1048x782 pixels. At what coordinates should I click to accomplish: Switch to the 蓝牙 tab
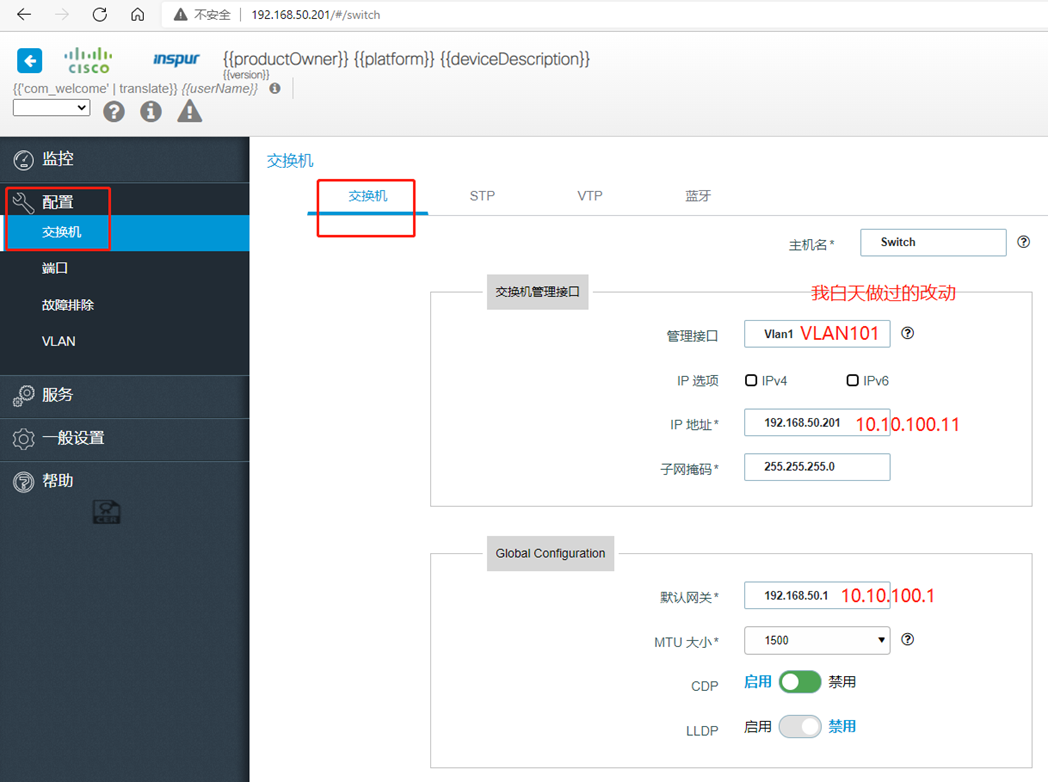[x=698, y=196]
